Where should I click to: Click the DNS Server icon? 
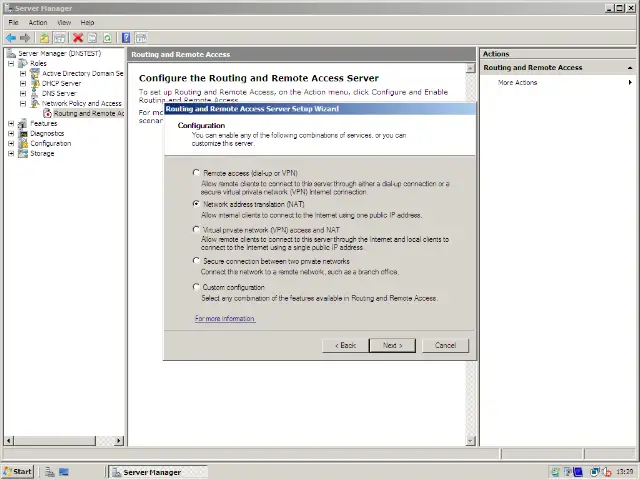[x=35, y=93]
